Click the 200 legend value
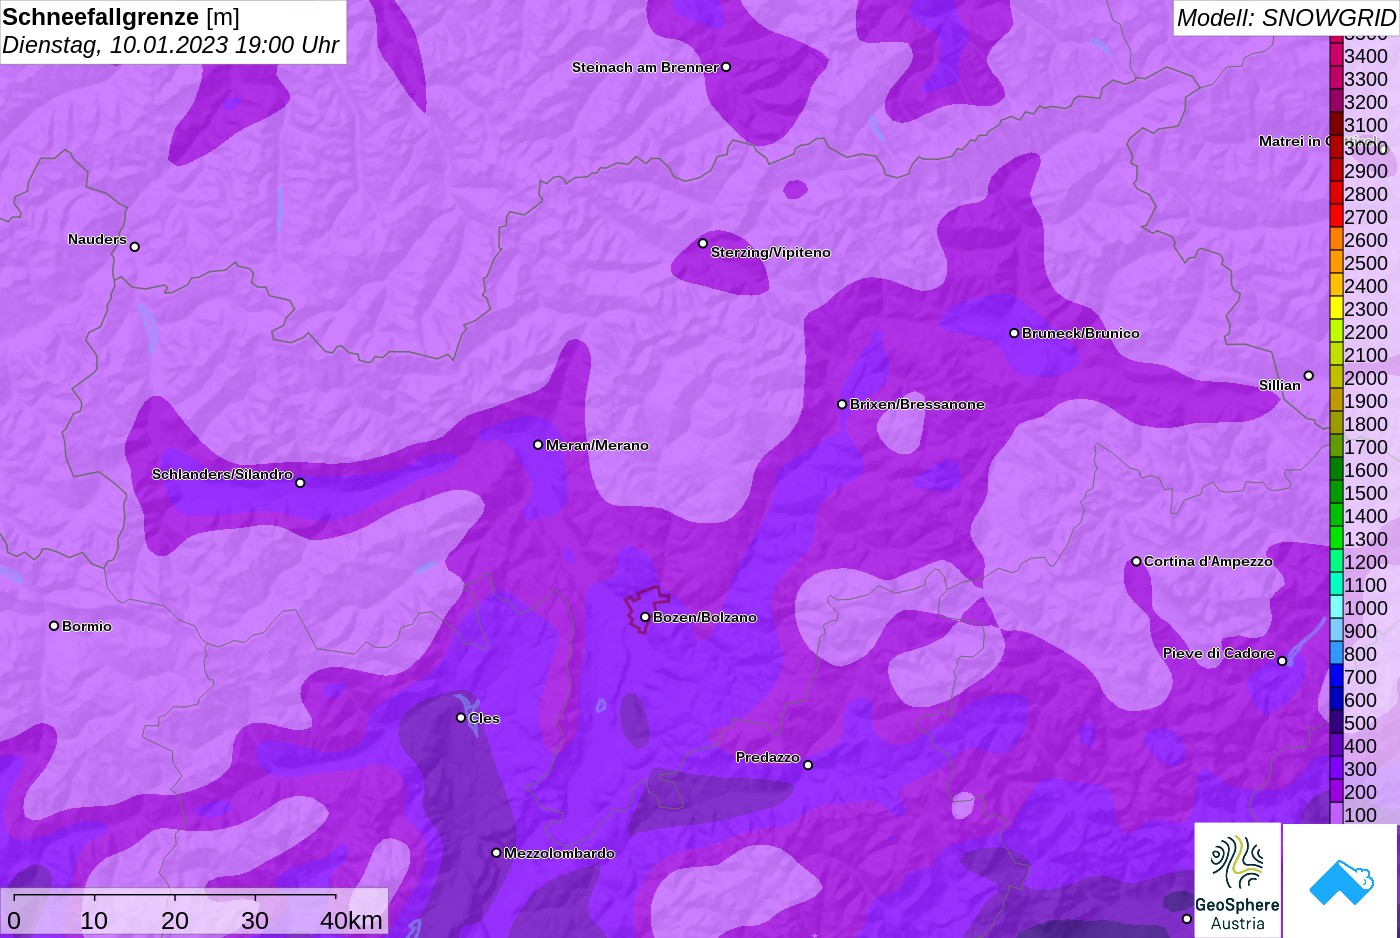The height and width of the screenshot is (938, 1400). (1361, 792)
